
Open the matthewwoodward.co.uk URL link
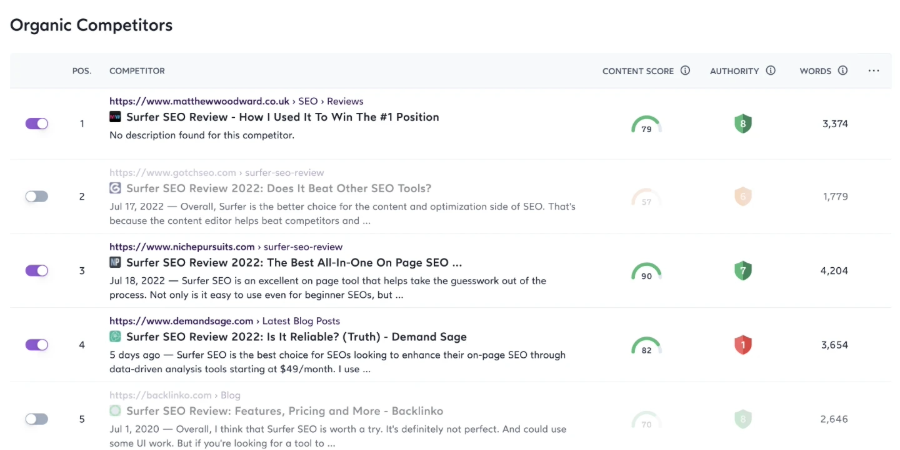pos(199,101)
